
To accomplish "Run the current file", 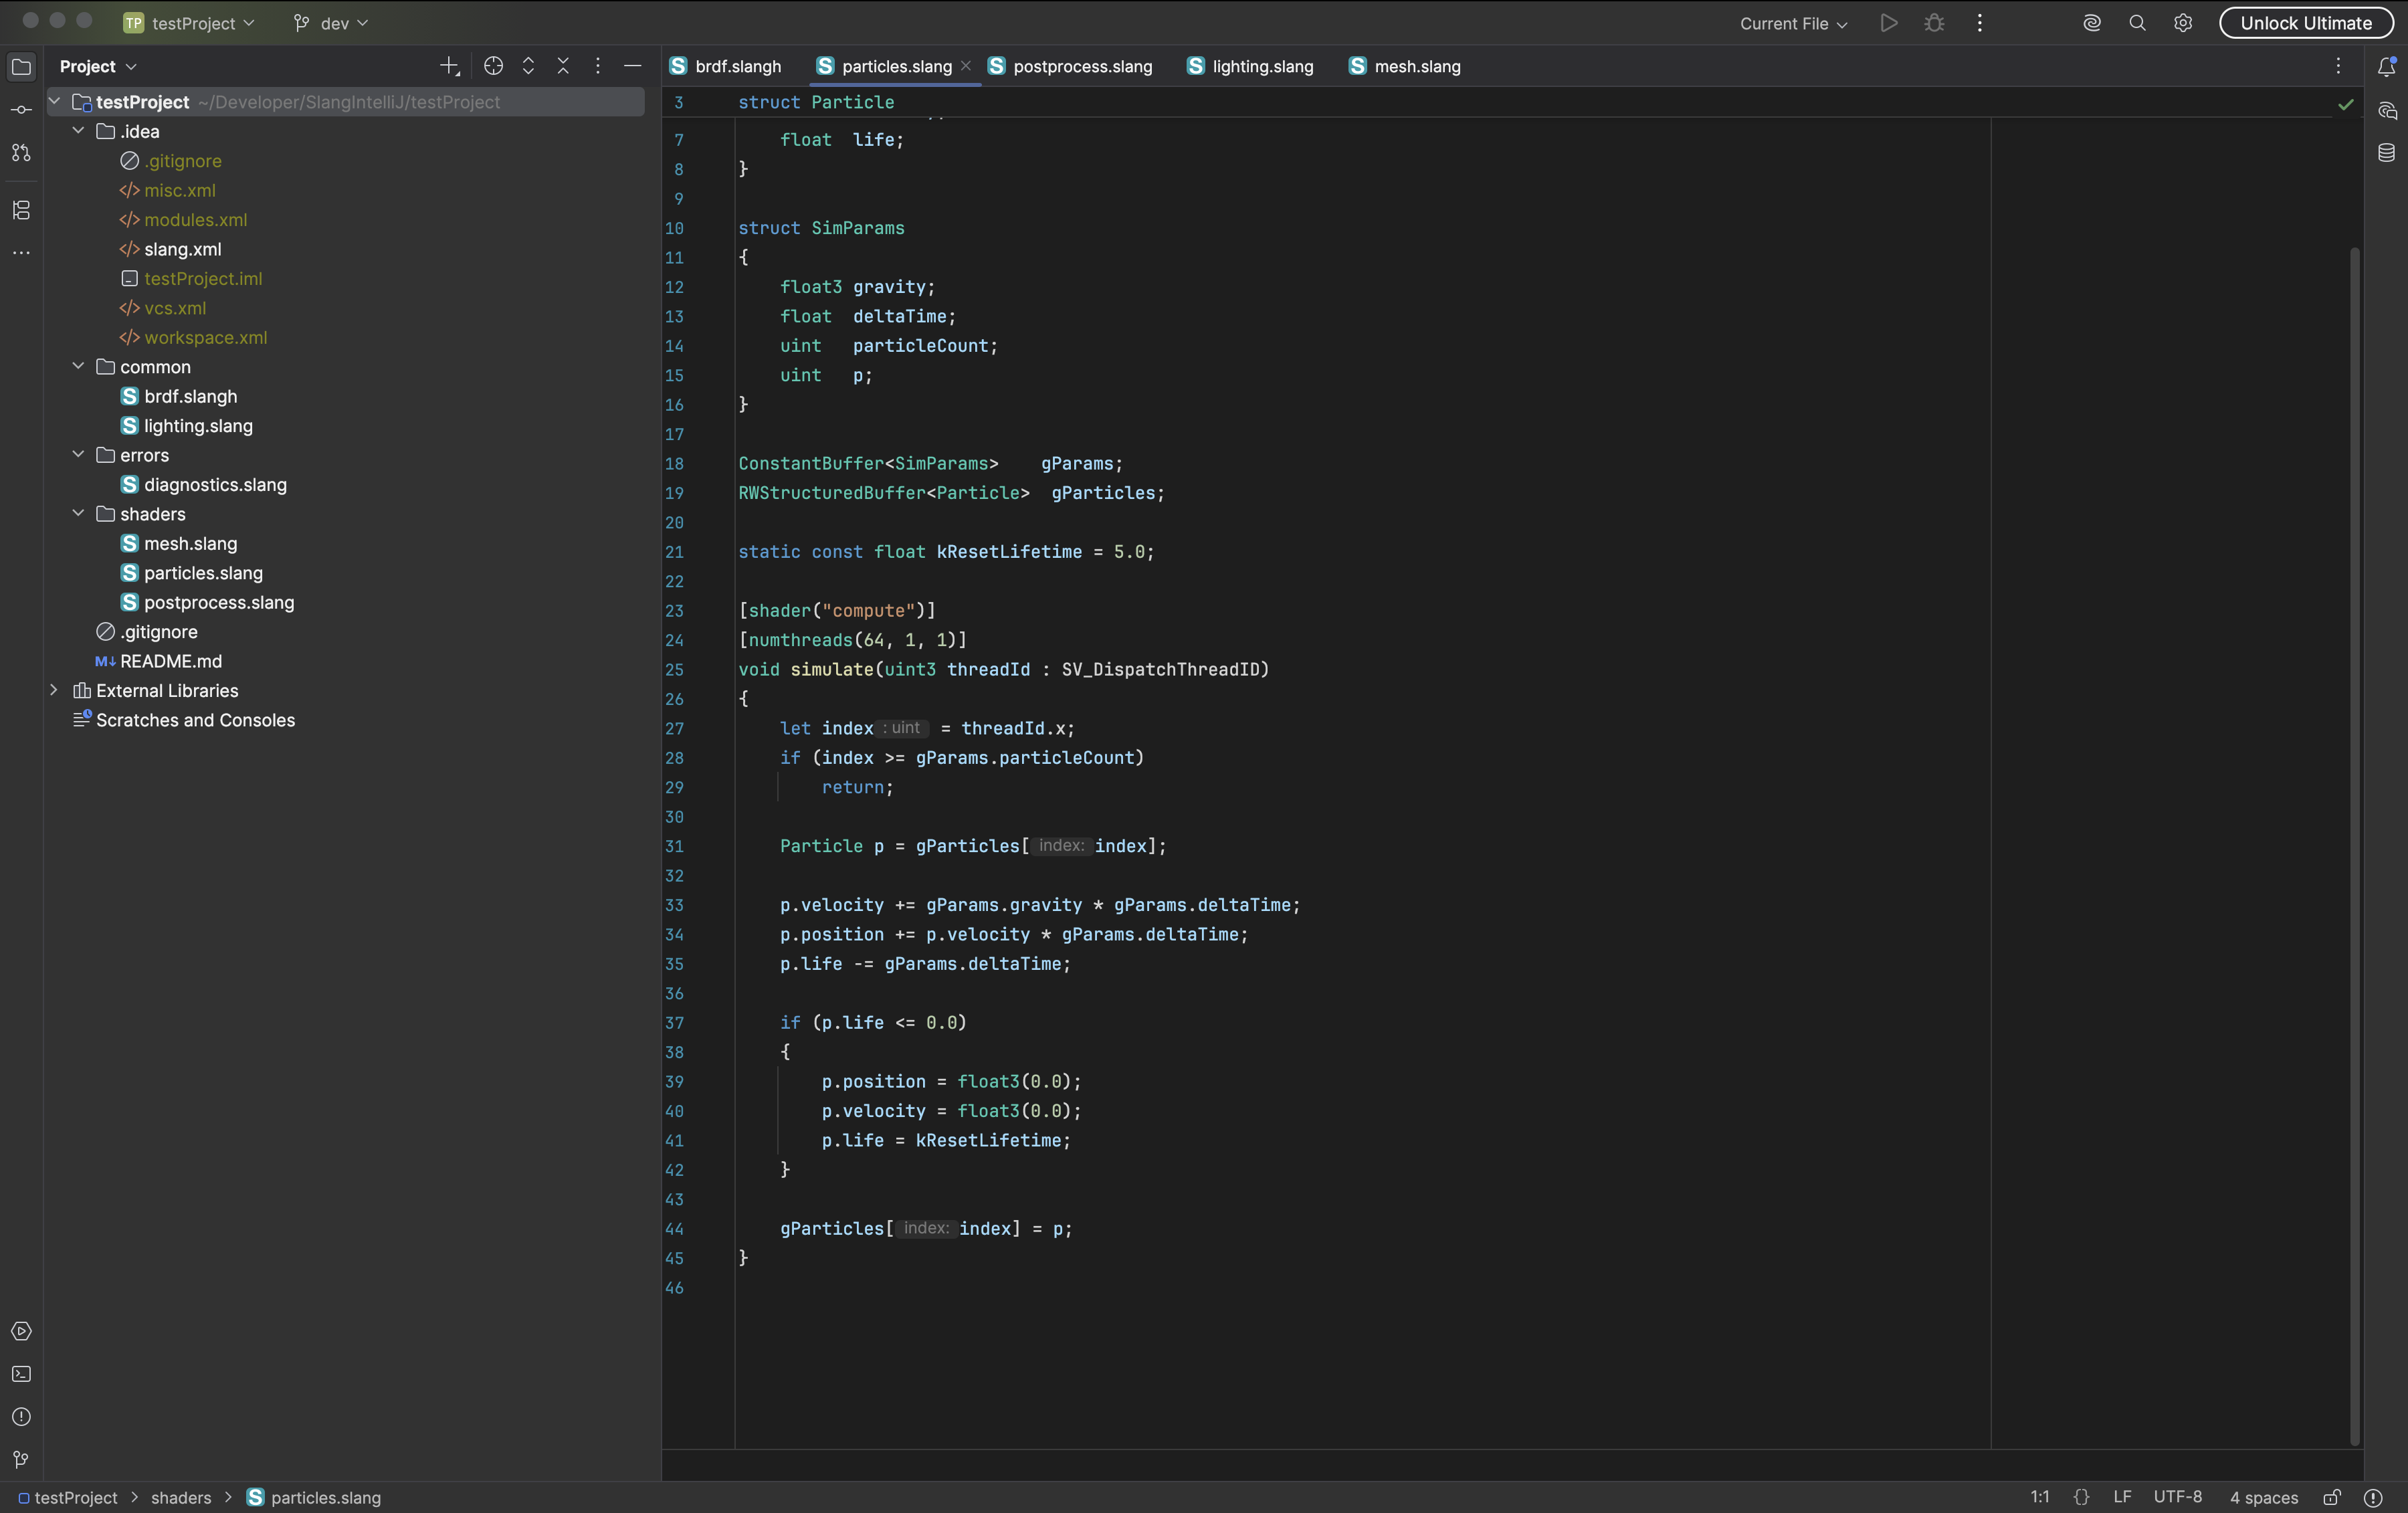I will (x=1888, y=23).
